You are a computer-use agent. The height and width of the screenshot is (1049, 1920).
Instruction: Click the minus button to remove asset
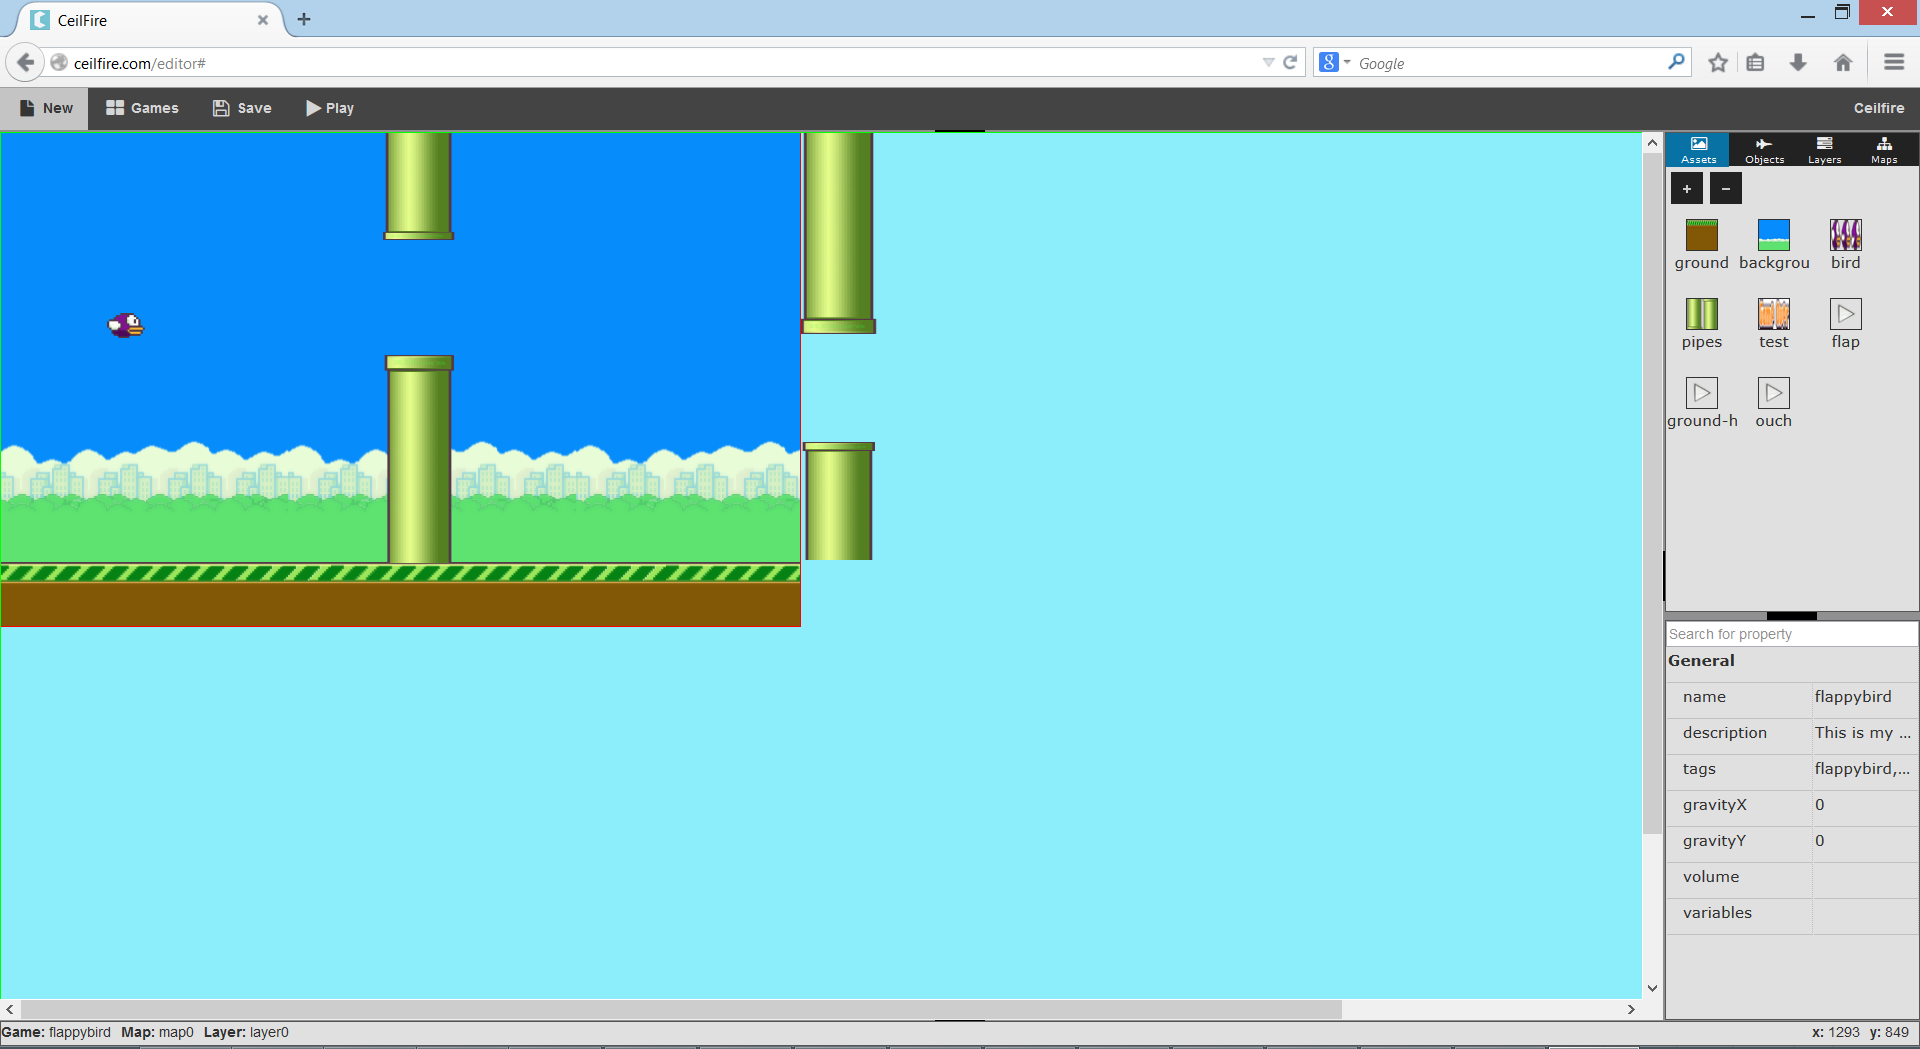1725,188
